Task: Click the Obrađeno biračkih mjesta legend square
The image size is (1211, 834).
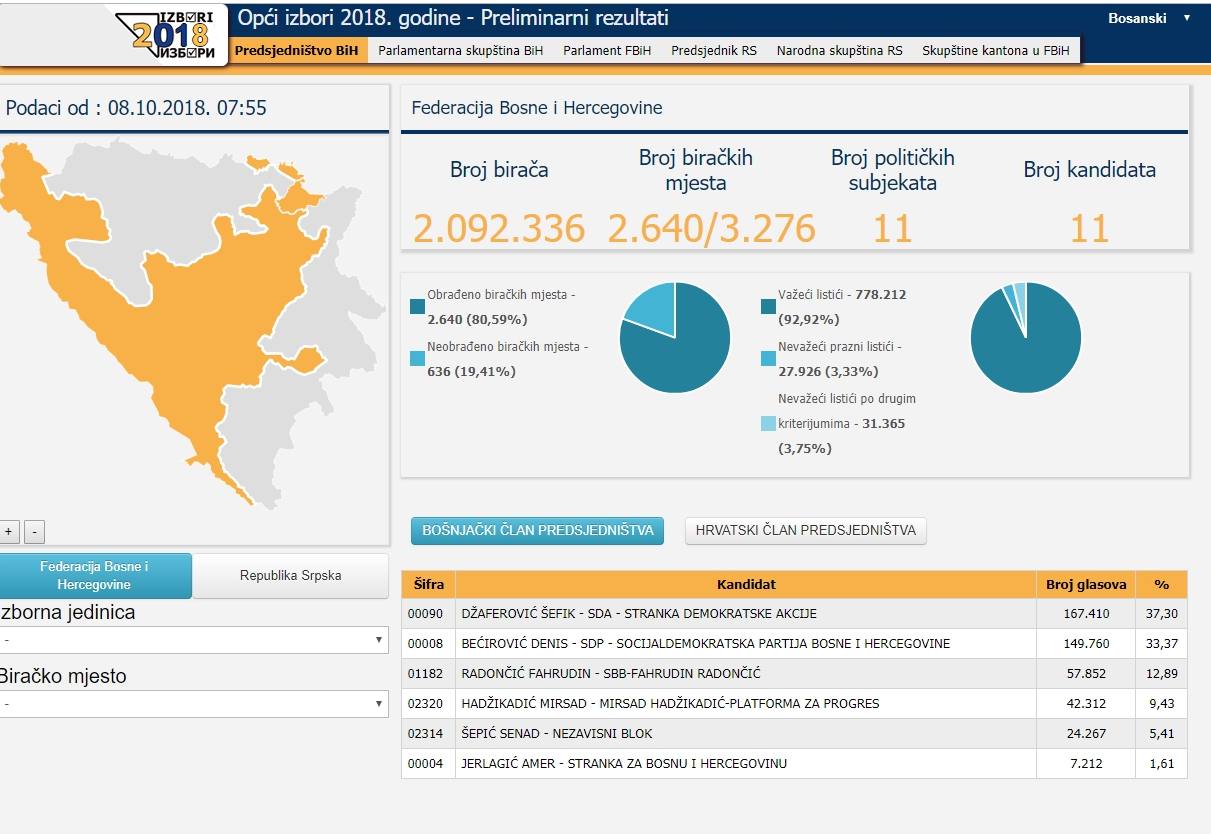Action: [417, 307]
